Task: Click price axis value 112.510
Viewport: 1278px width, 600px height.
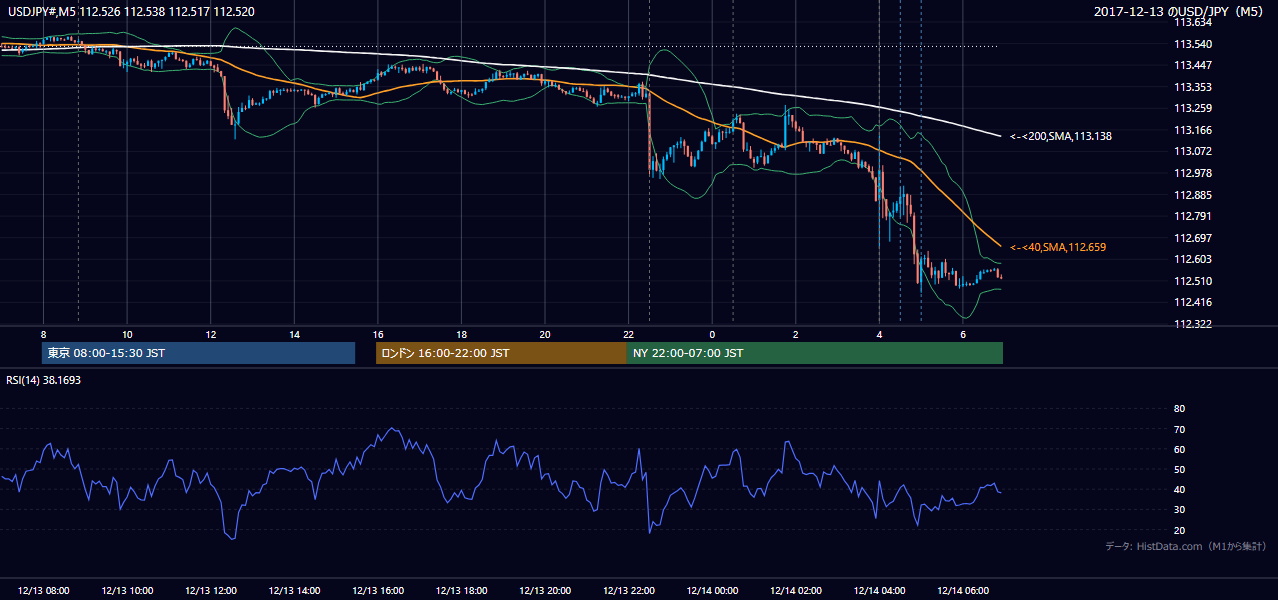Action: tap(1191, 281)
